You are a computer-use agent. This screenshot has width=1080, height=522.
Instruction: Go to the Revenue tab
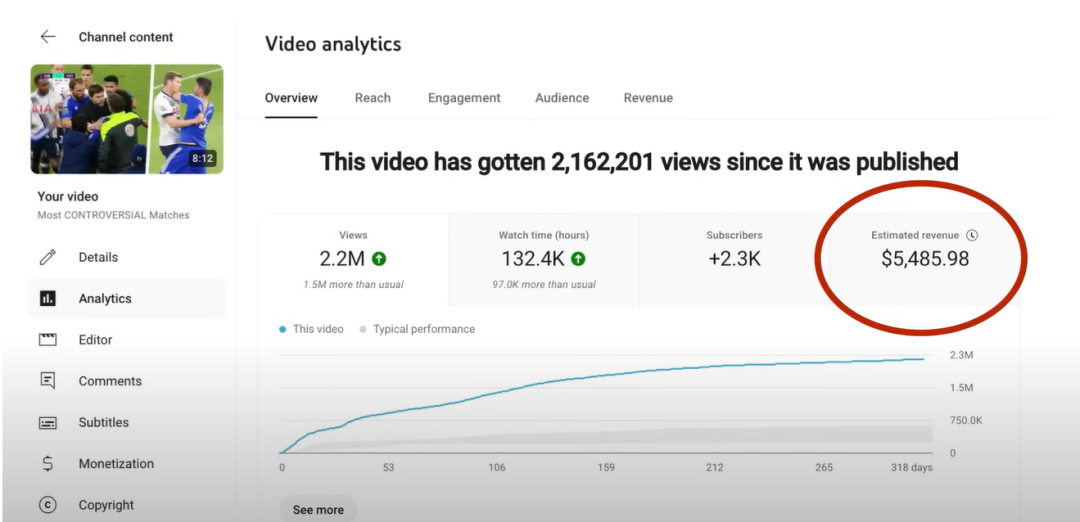point(648,98)
